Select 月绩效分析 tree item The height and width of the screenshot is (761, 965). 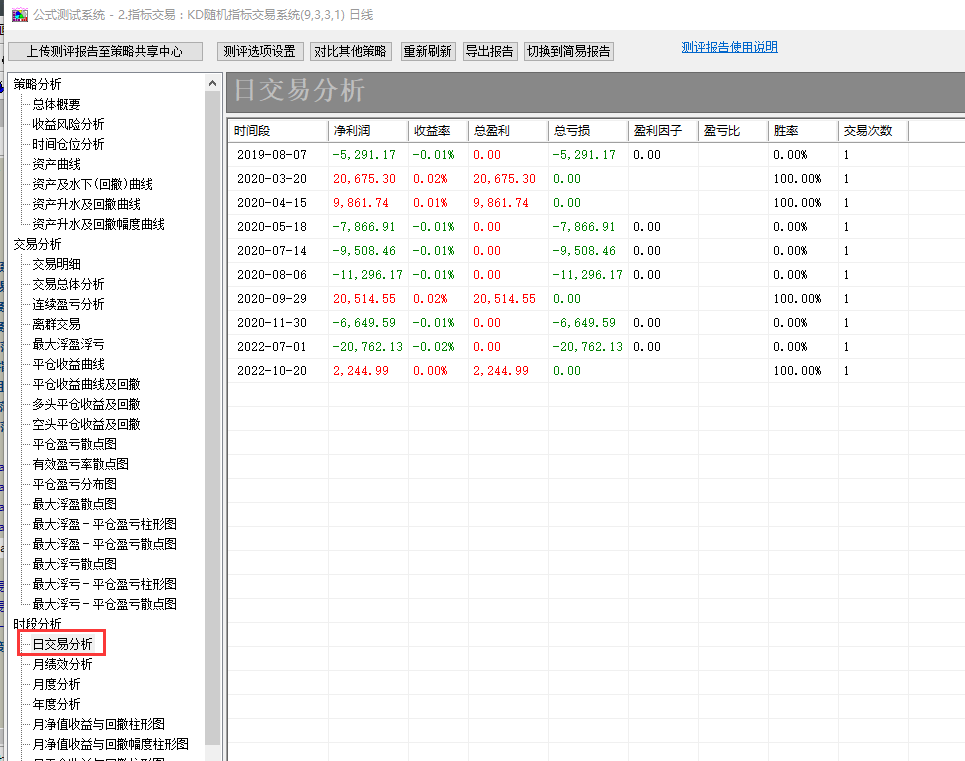(x=62, y=664)
